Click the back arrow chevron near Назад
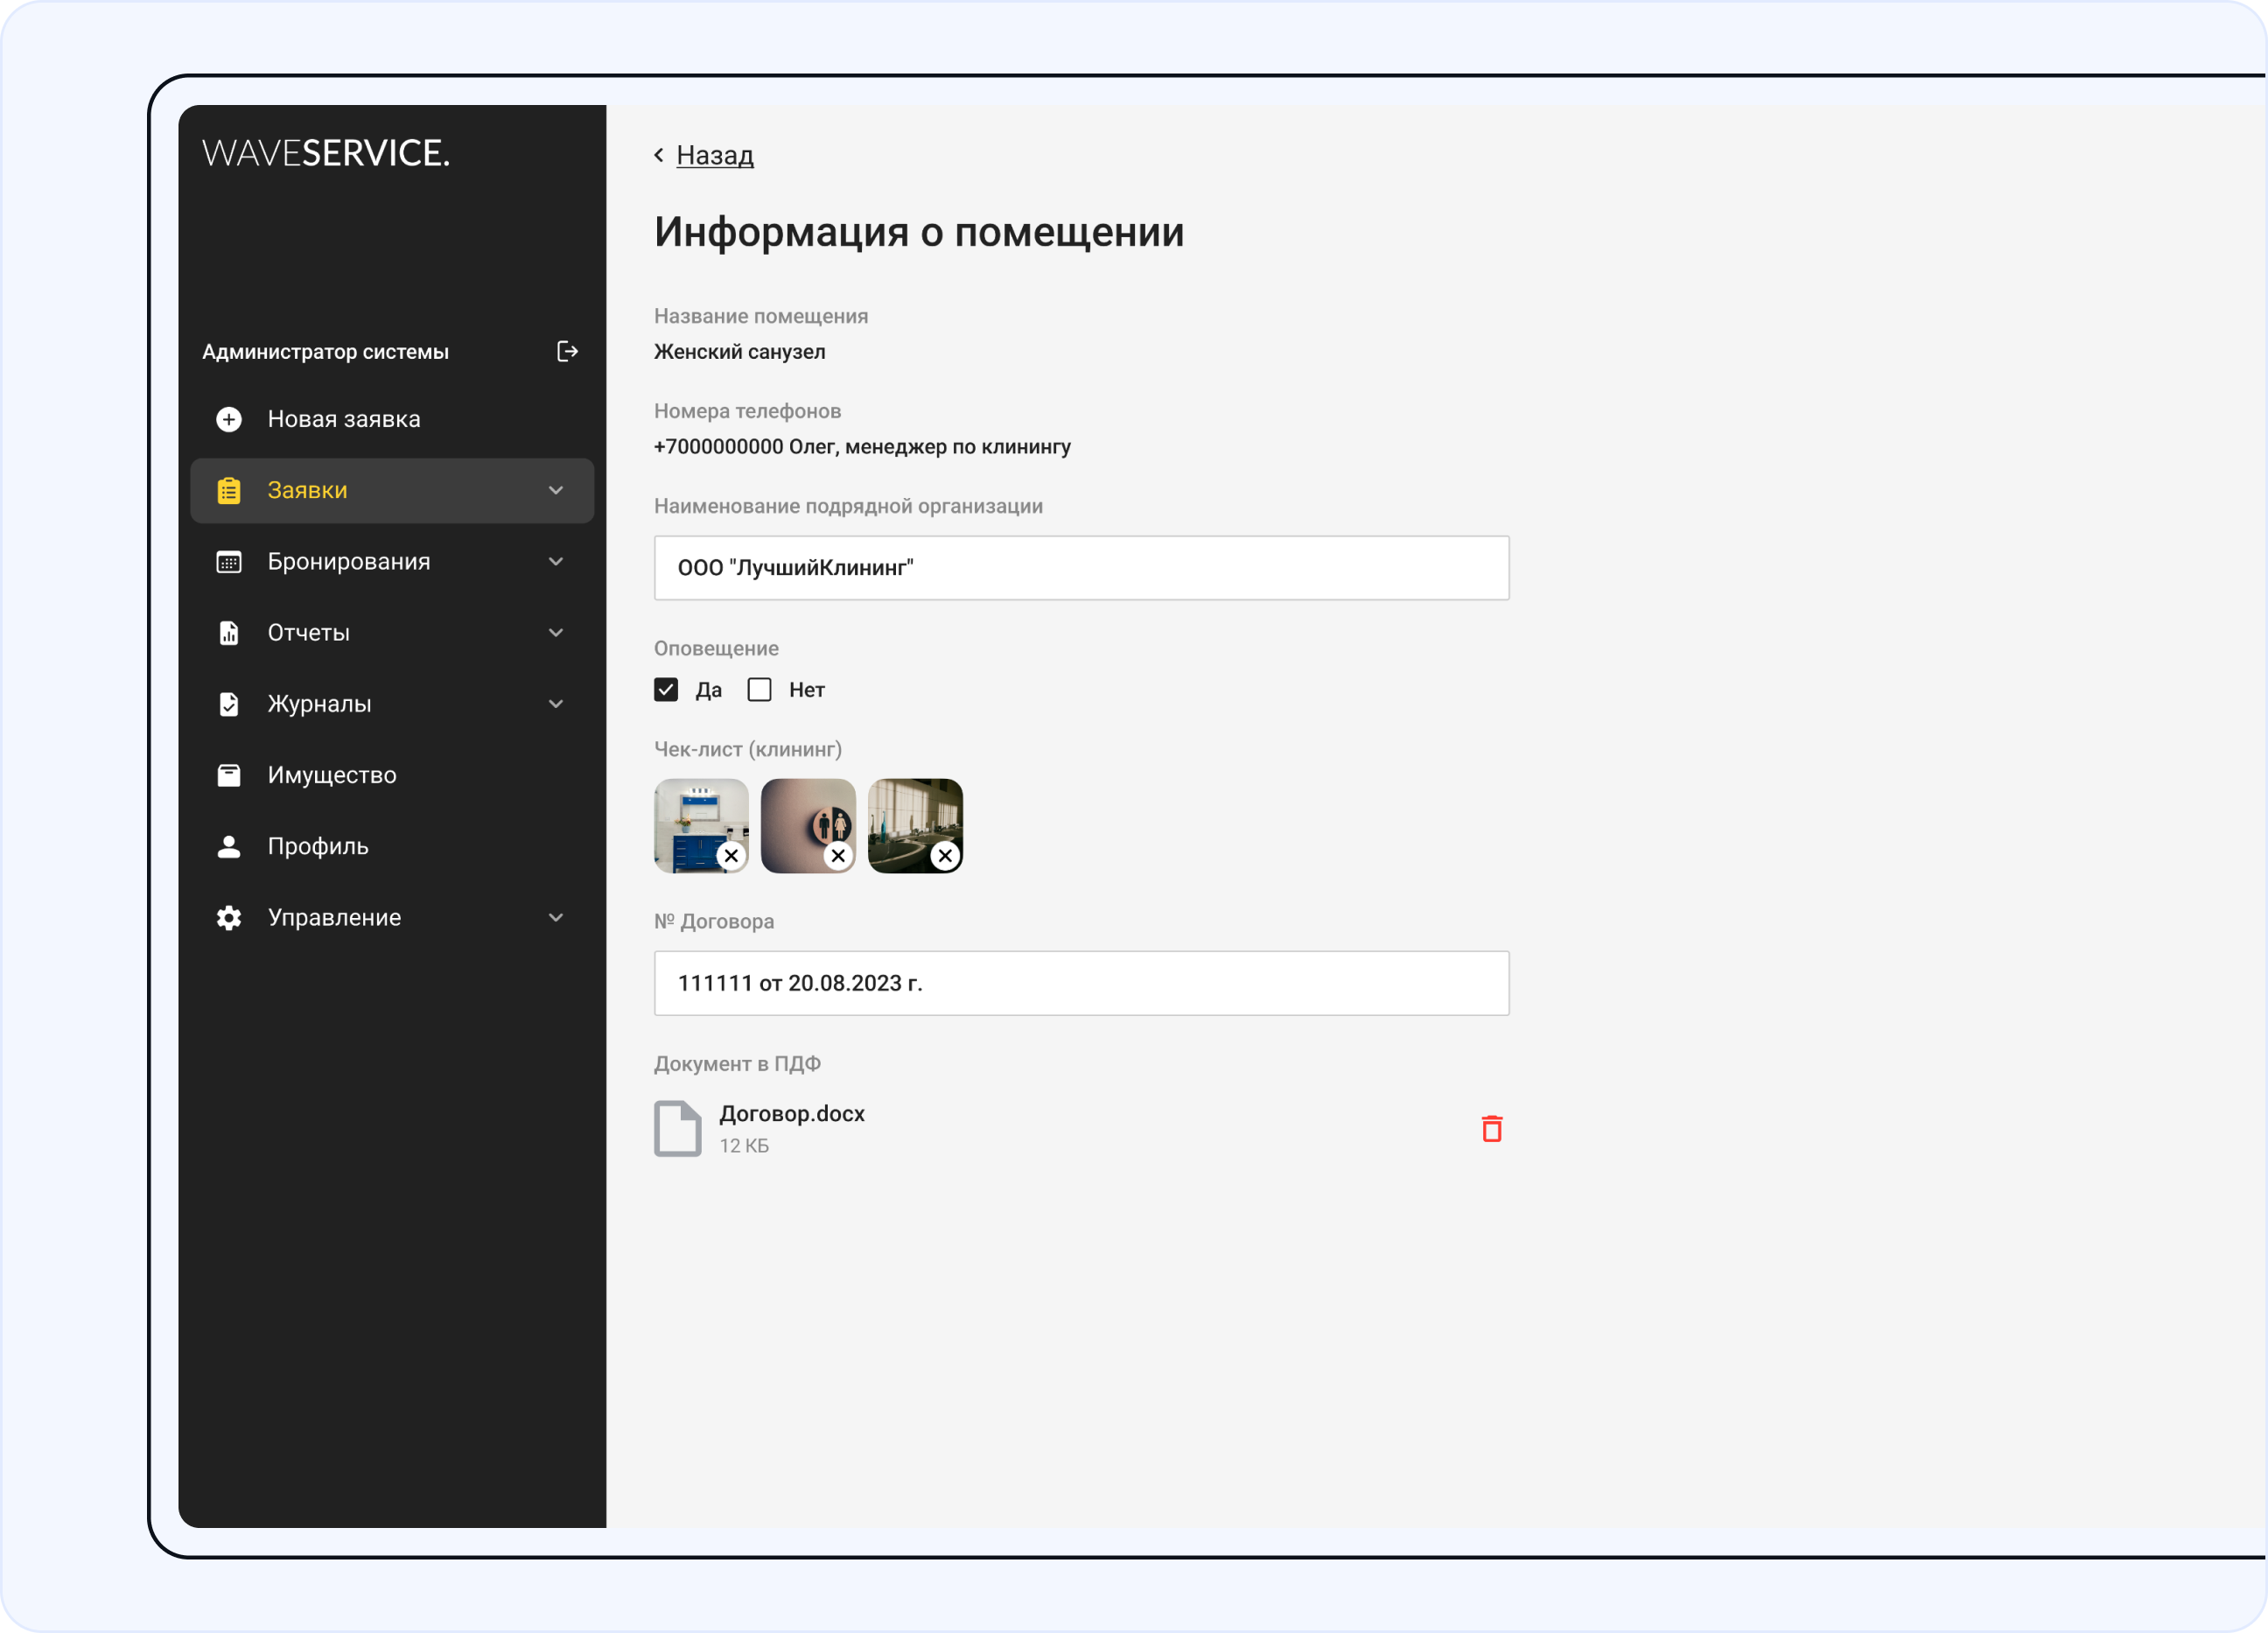The width and height of the screenshot is (2268, 1633). pyautogui.click(x=659, y=155)
